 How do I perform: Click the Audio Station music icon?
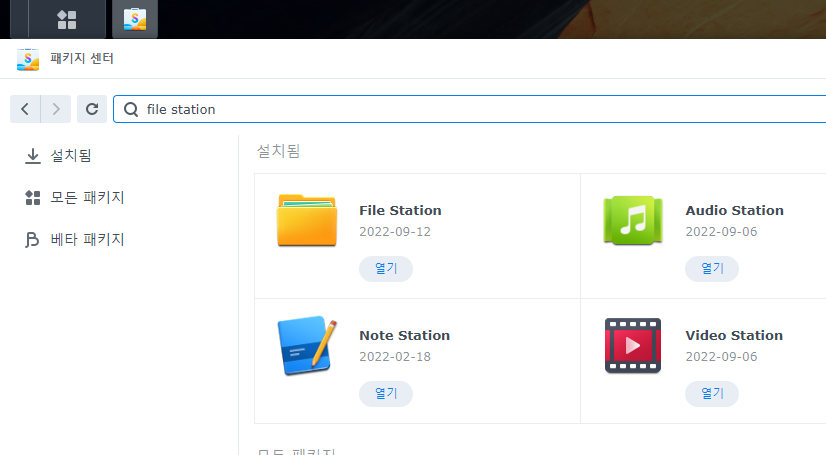coord(633,220)
